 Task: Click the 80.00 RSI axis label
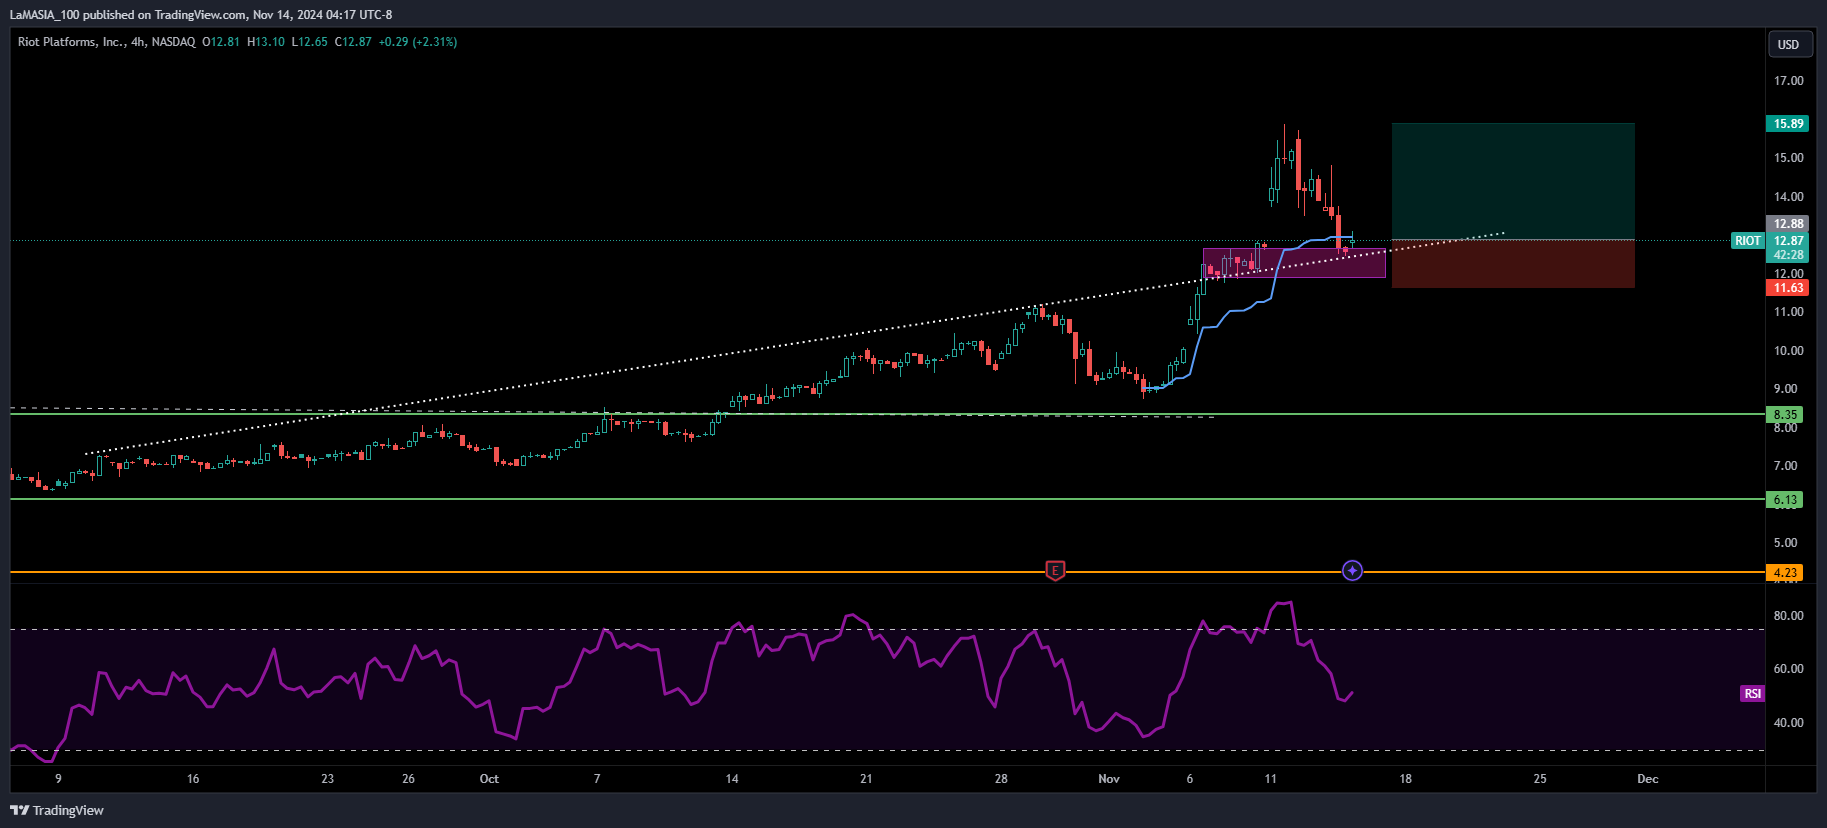click(1788, 616)
